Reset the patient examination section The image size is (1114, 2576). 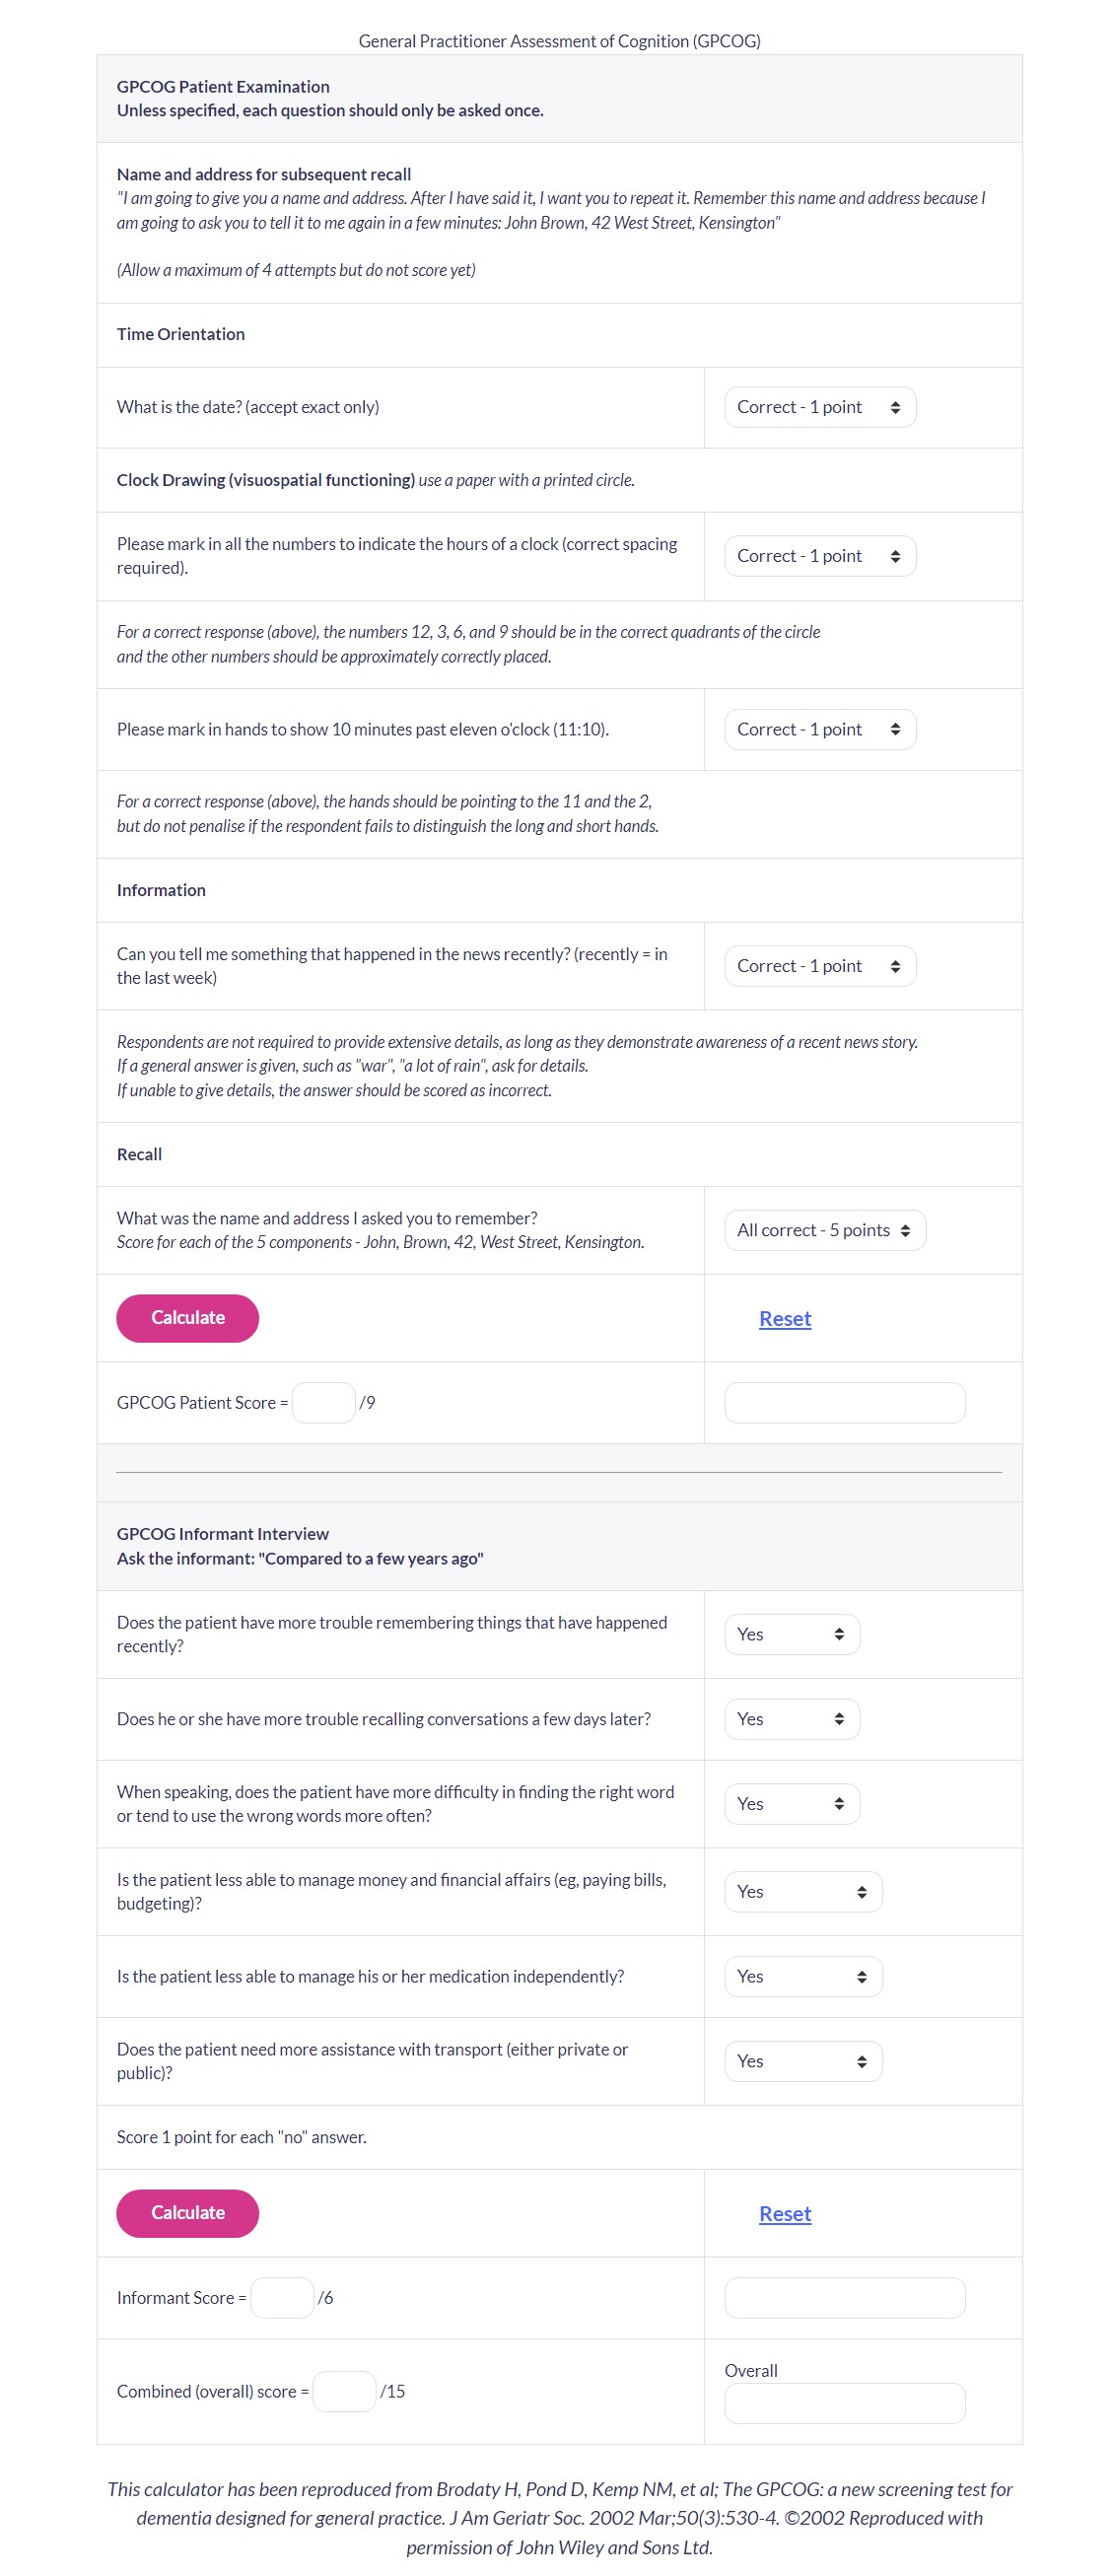point(784,1319)
